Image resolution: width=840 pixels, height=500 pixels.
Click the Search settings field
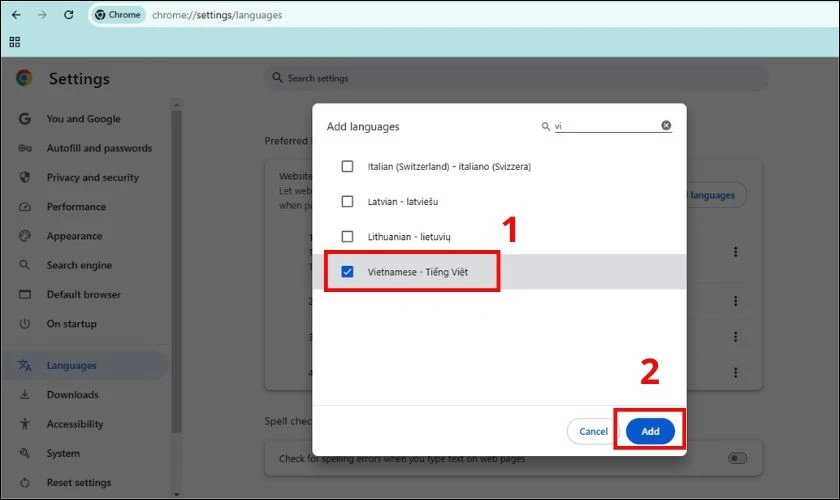(516, 78)
